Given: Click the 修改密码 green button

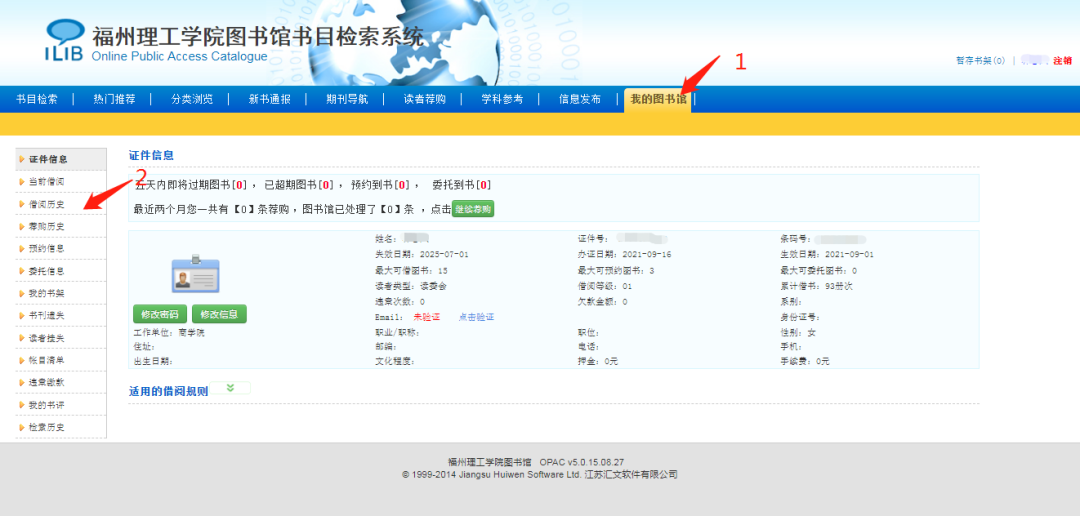Looking at the screenshot, I should click(x=160, y=314).
